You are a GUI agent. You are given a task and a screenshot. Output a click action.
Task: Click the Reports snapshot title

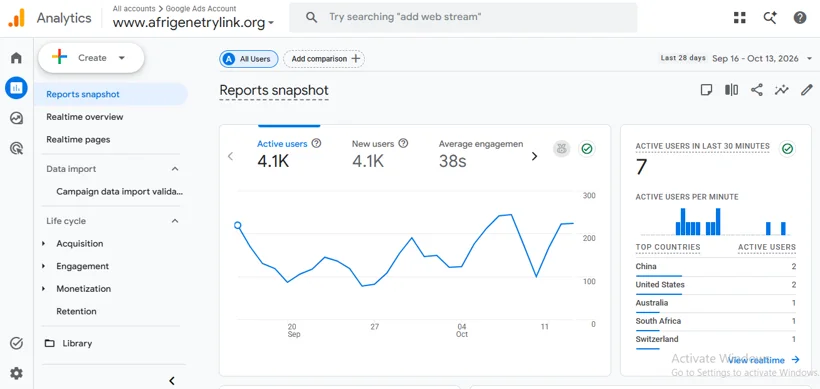(274, 90)
